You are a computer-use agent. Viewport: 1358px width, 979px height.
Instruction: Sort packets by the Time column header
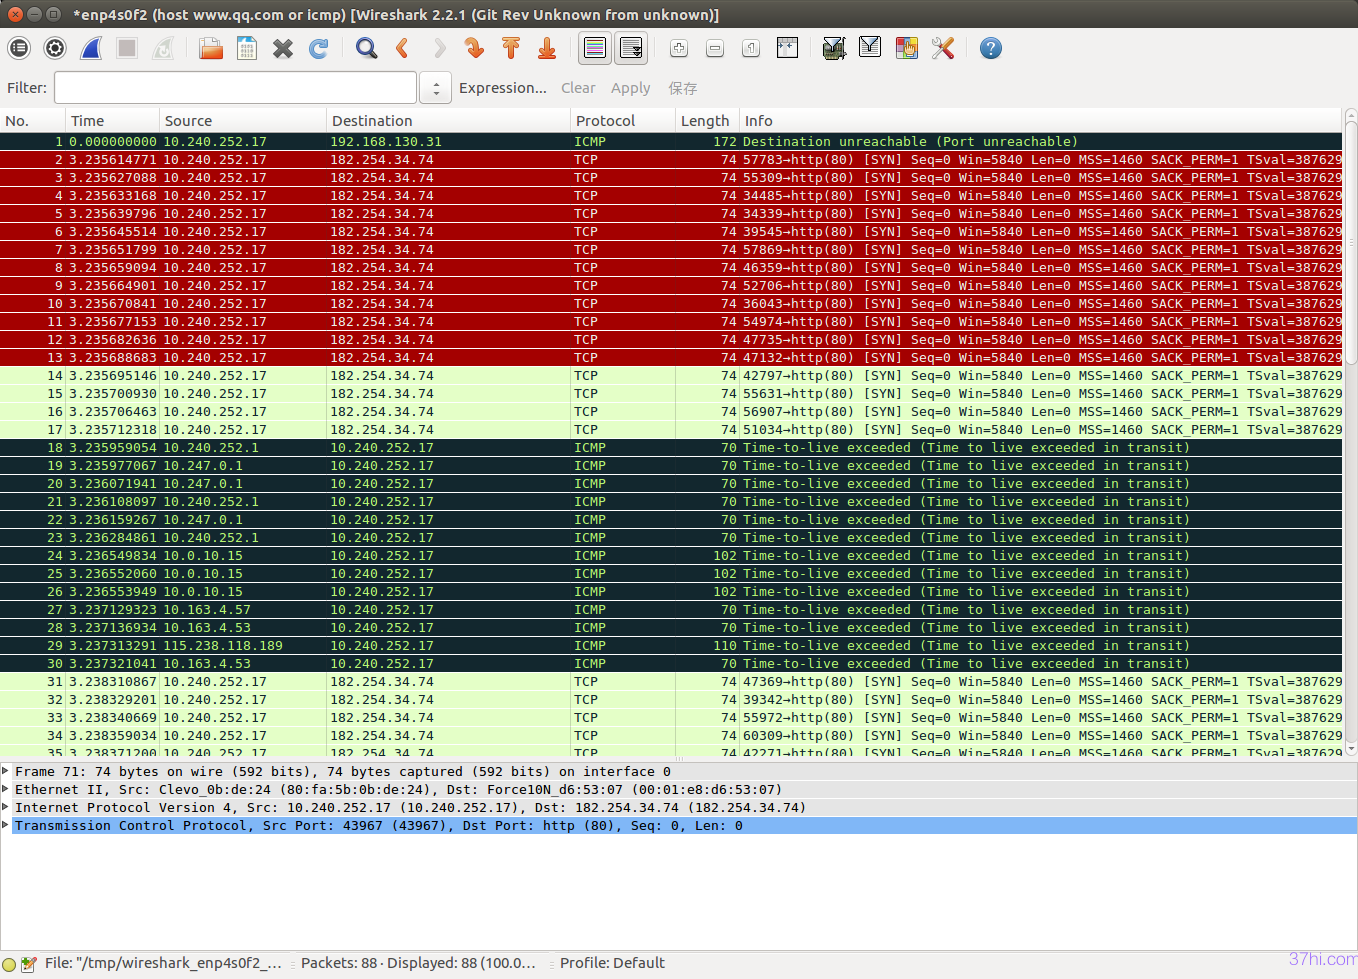tap(113, 121)
